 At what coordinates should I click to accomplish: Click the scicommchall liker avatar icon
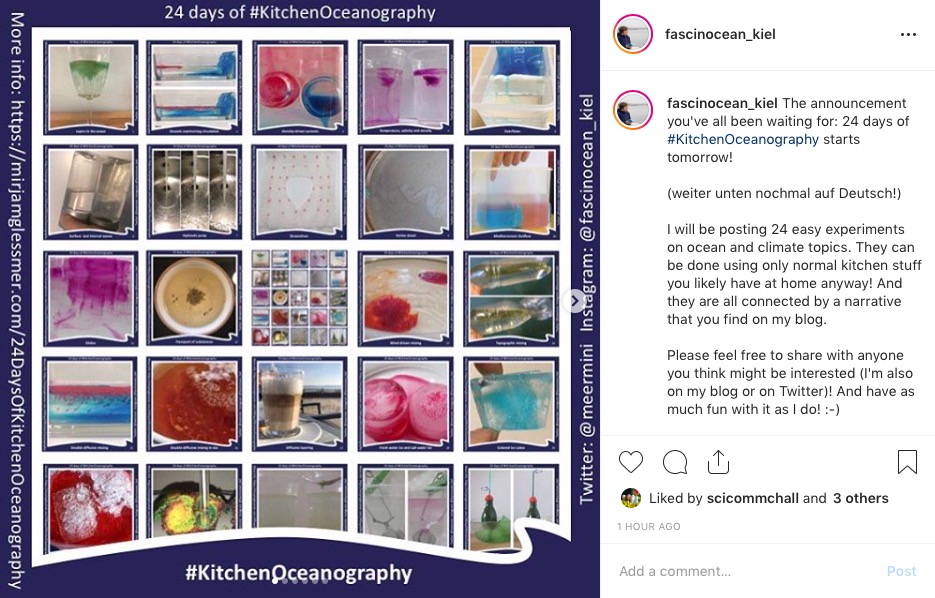tap(630, 498)
